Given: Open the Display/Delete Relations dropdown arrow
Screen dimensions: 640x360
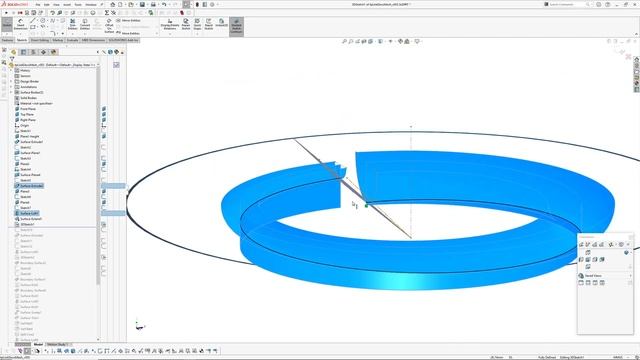Looking at the screenshot, I should tap(170, 33).
